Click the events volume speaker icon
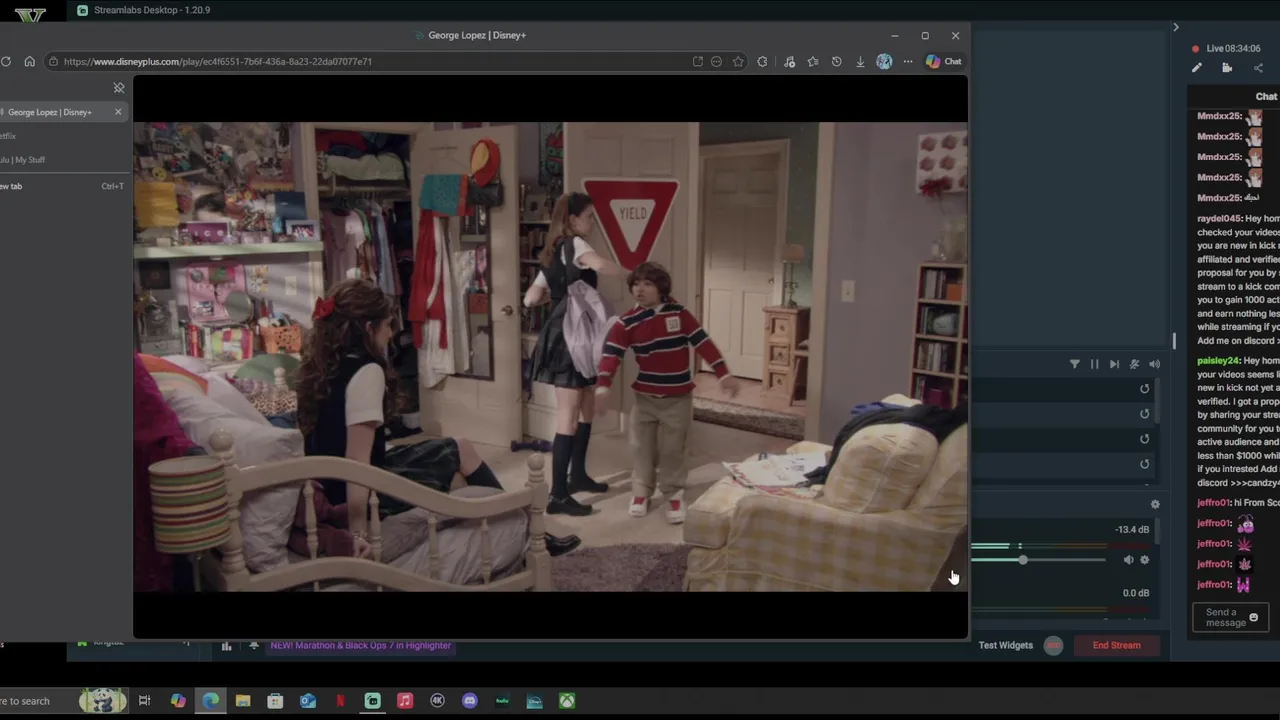This screenshot has width=1280, height=720. coord(1154,364)
